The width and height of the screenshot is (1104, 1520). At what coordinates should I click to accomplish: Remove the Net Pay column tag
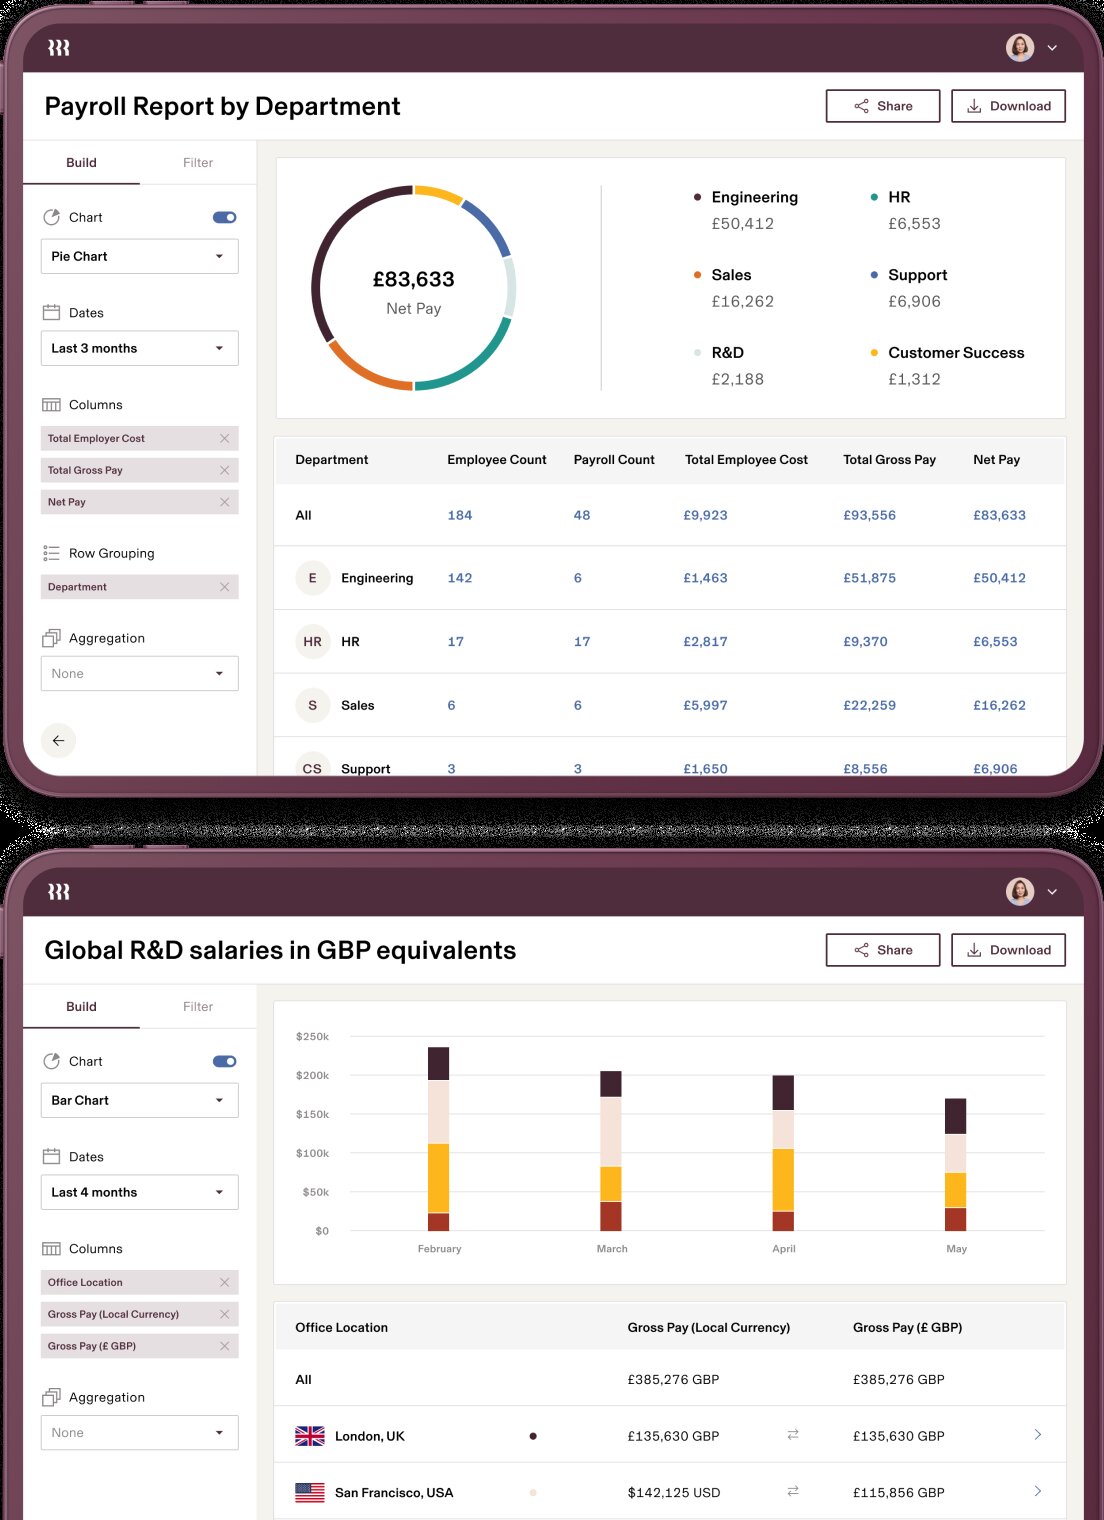[x=224, y=502]
